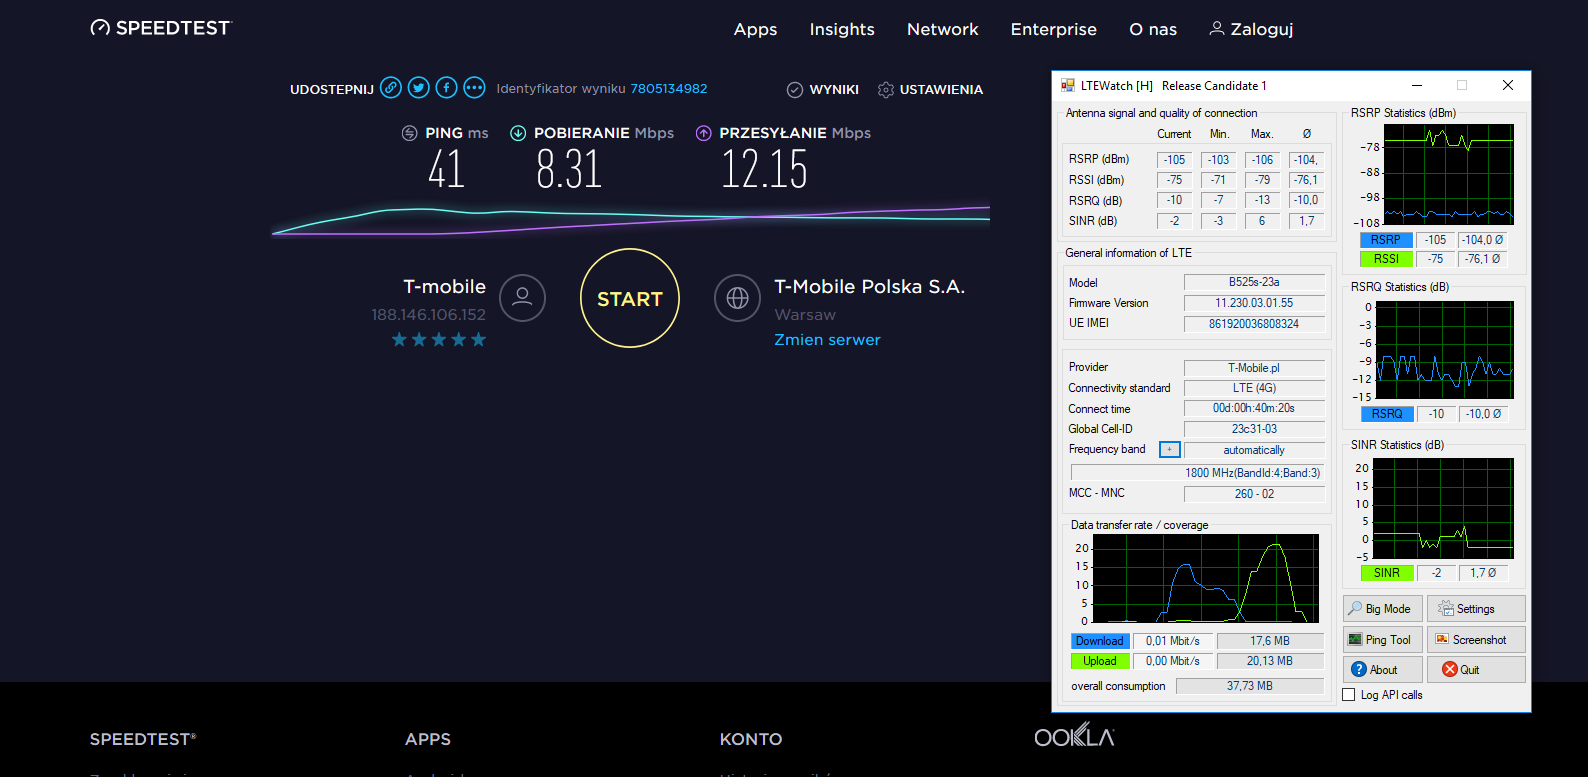Image resolution: width=1588 pixels, height=777 pixels.
Task: Click the Ustawienia gear icon
Action: point(886,90)
